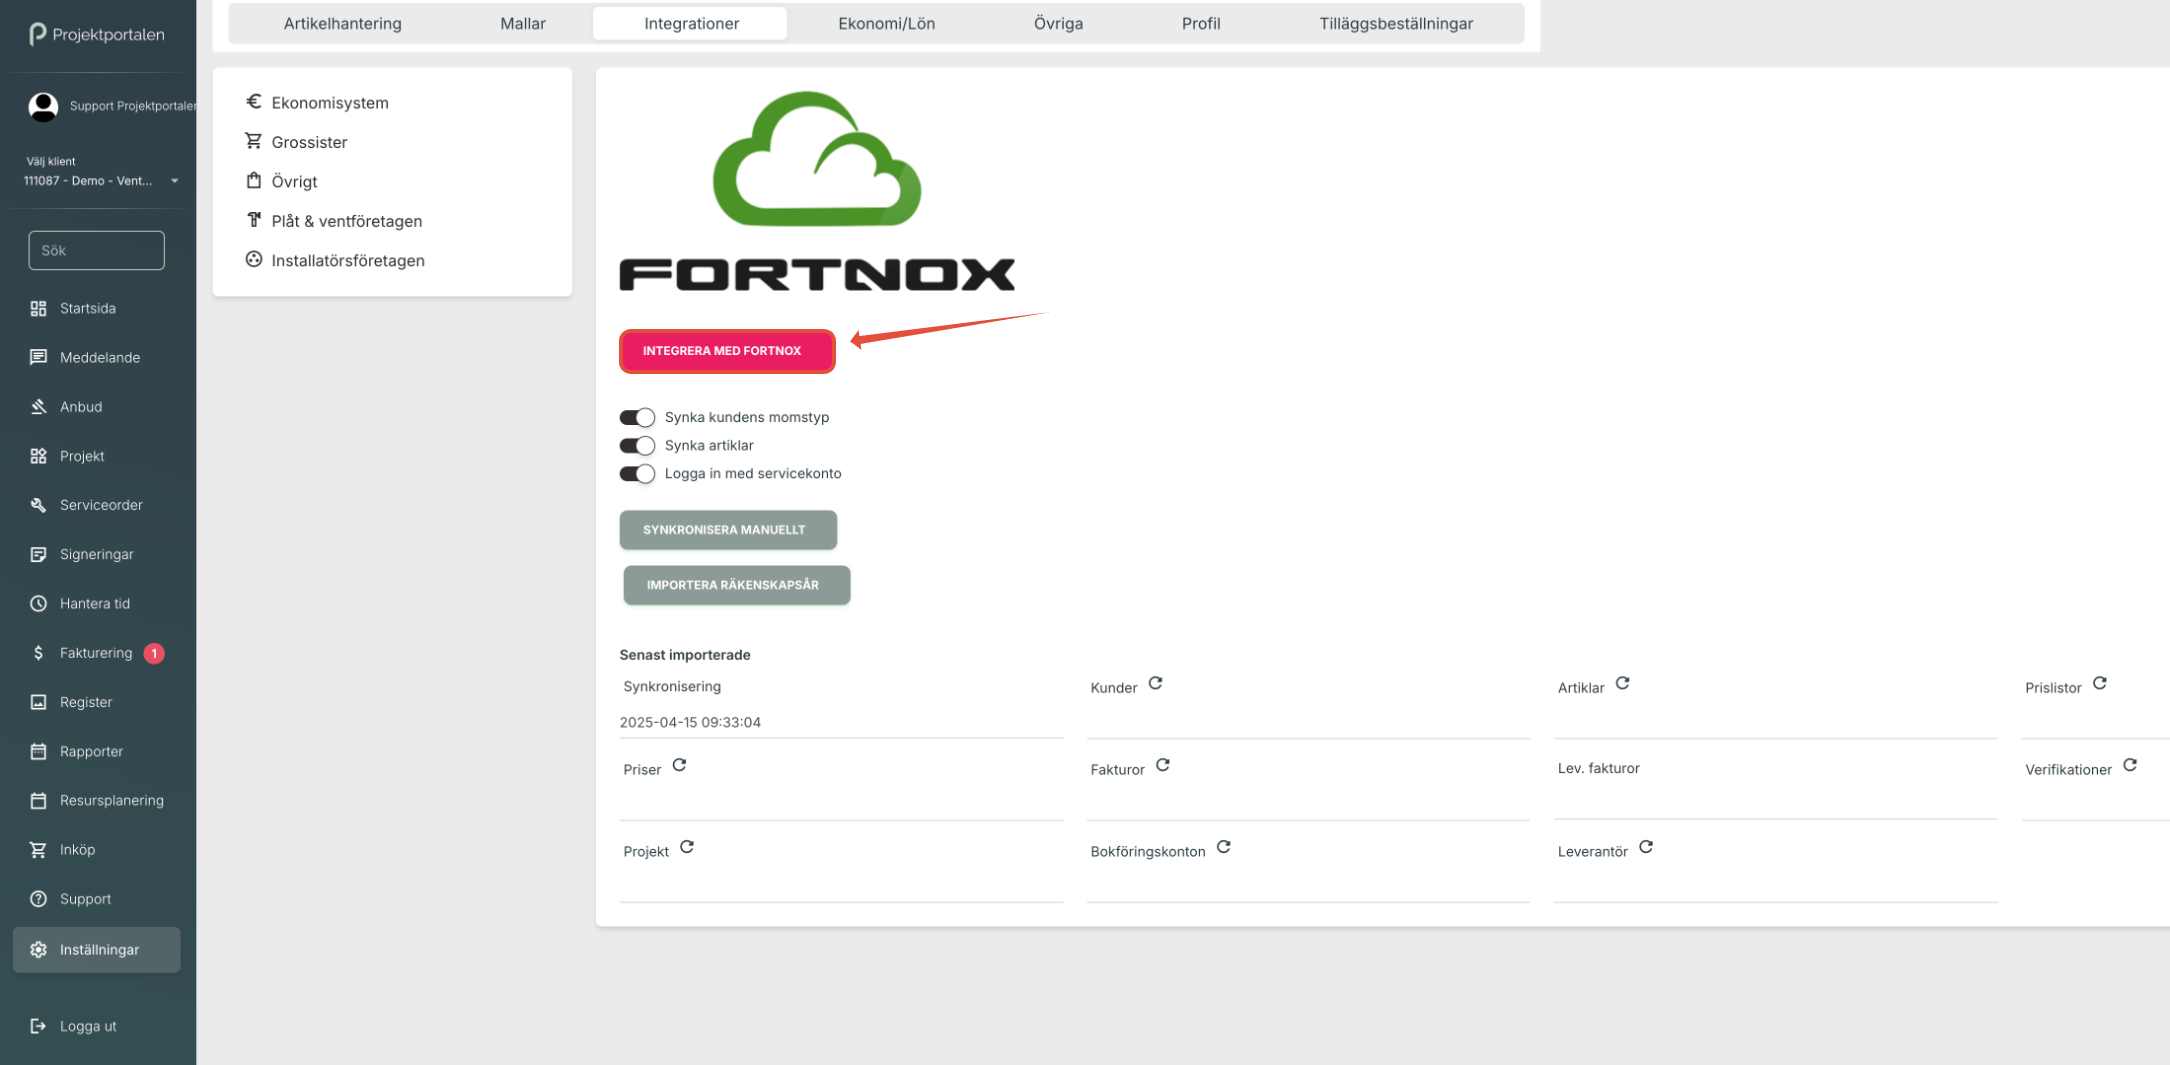
Task: Click the Inställningar gear icon
Action: click(38, 949)
